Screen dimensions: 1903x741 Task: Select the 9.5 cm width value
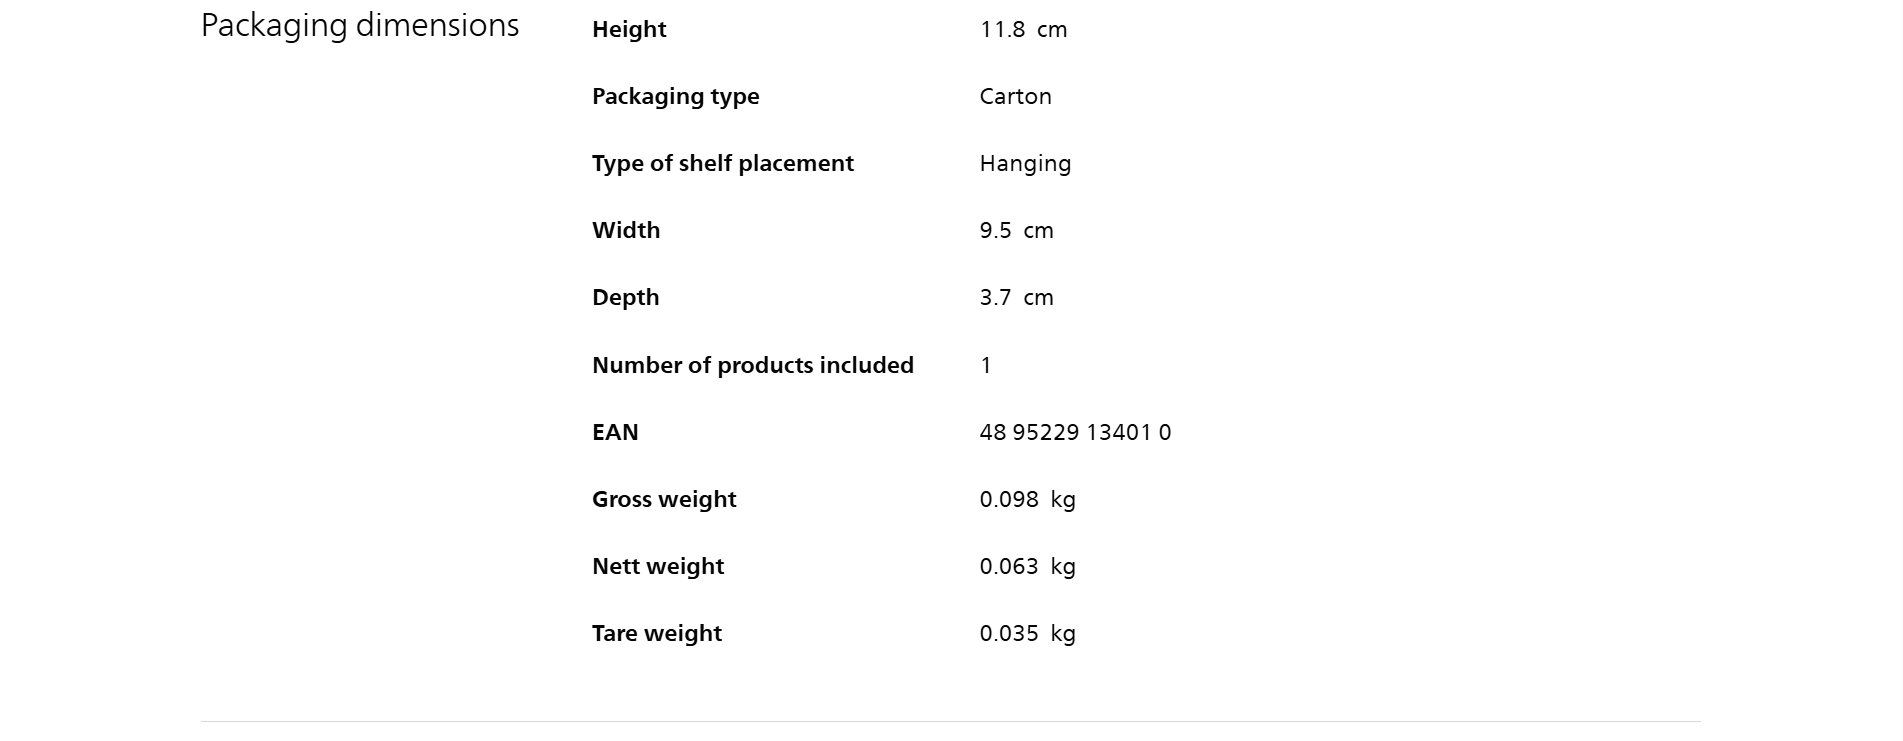(x=1016, y=231)
